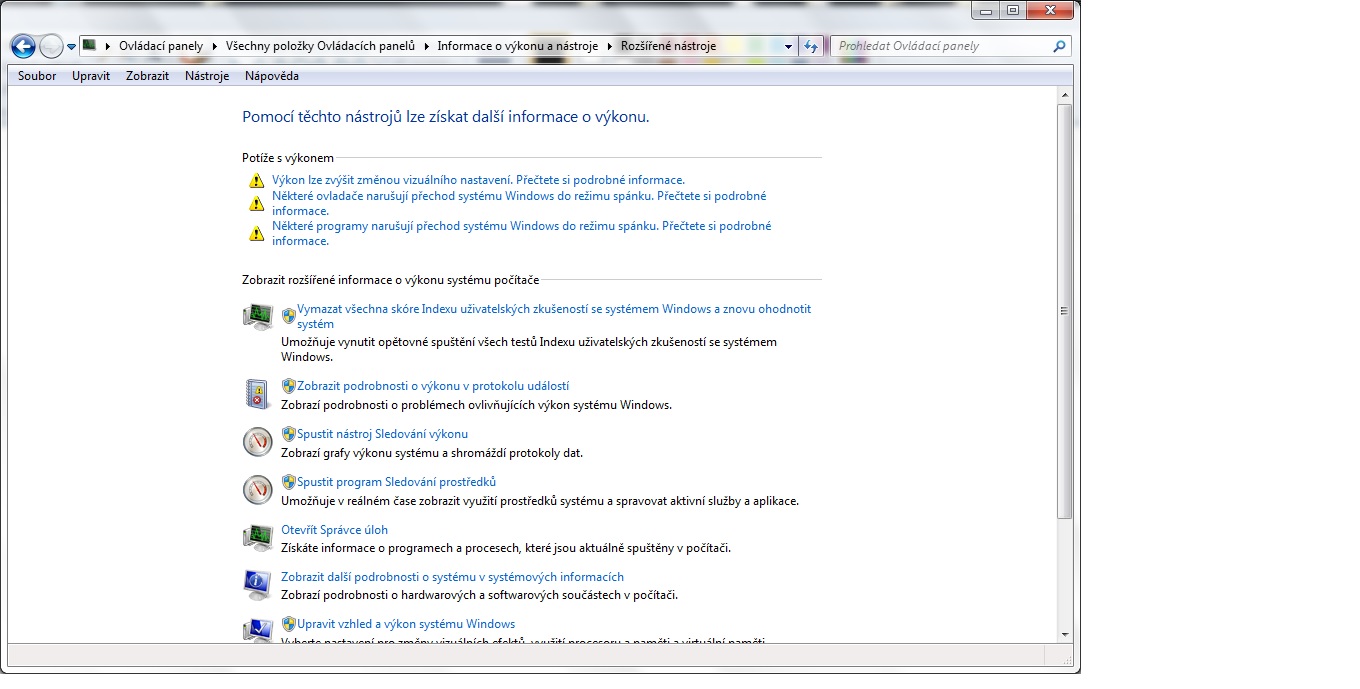Click warning icon beside drivers sleep issue
Image resolution: width=1360 pixels, height=689 pixels.
click(x=257, y=203)
